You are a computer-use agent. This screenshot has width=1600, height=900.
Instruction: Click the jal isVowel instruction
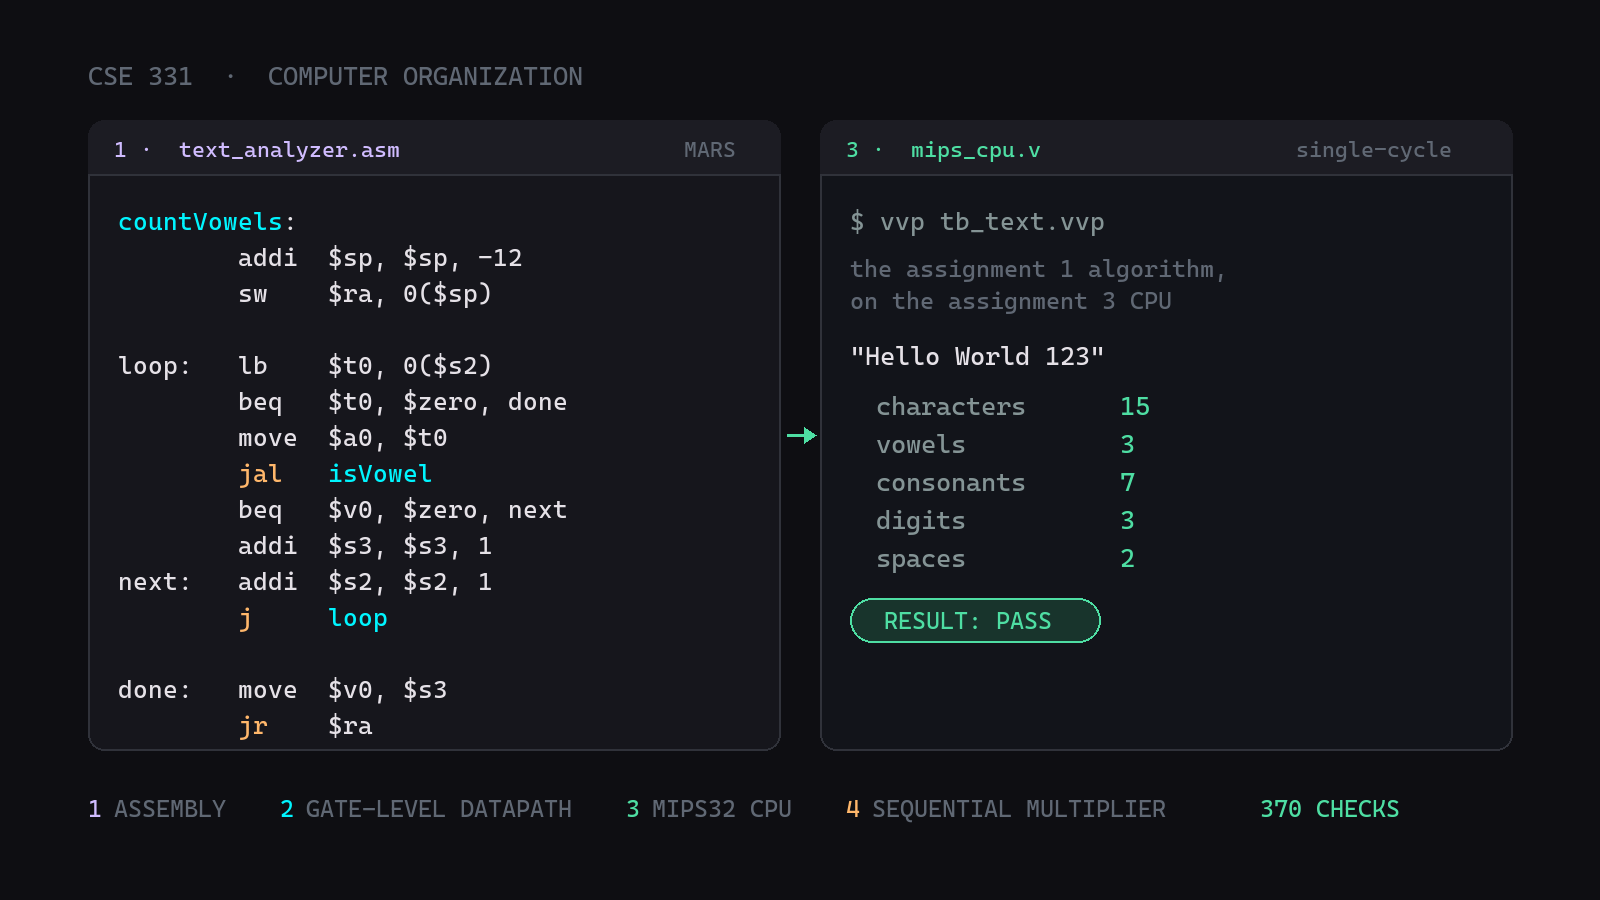pyautogui.click(x=335, y=474)
